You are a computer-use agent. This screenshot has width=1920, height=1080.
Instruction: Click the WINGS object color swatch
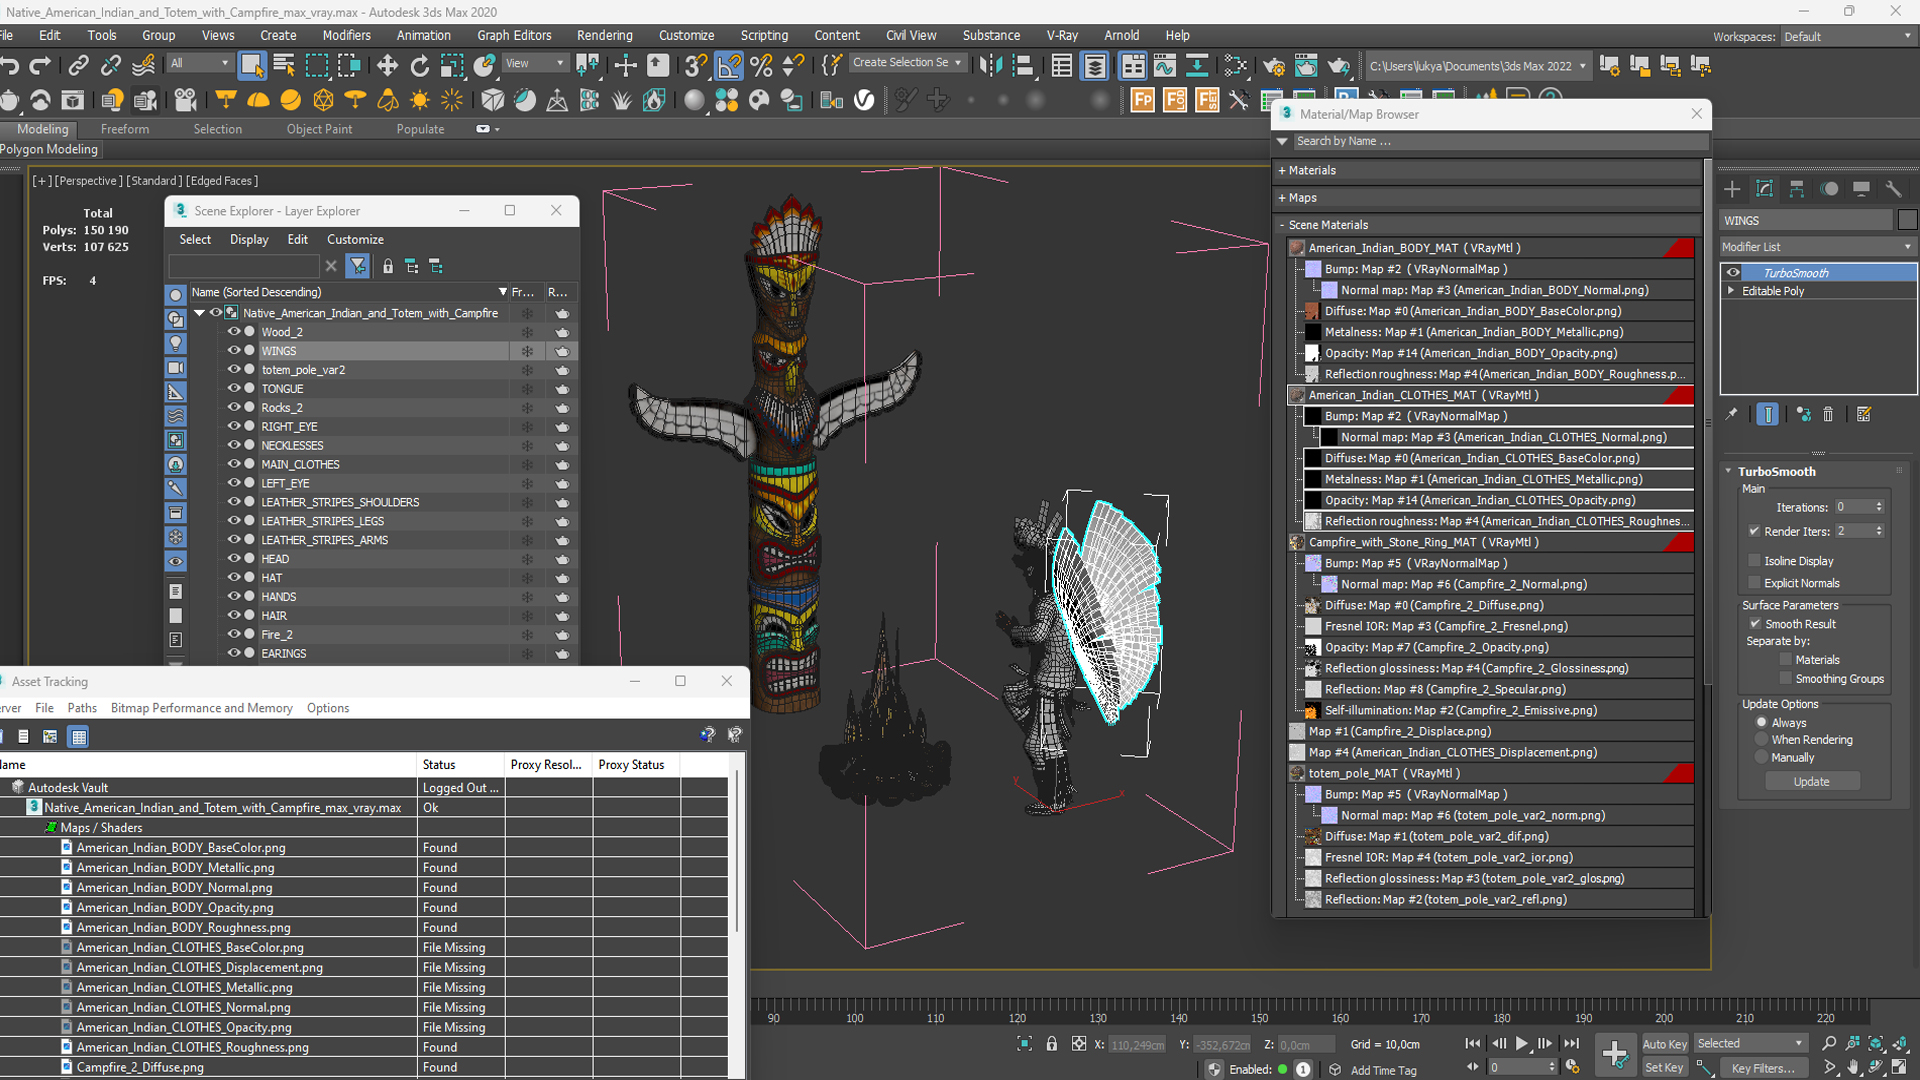1907,220
